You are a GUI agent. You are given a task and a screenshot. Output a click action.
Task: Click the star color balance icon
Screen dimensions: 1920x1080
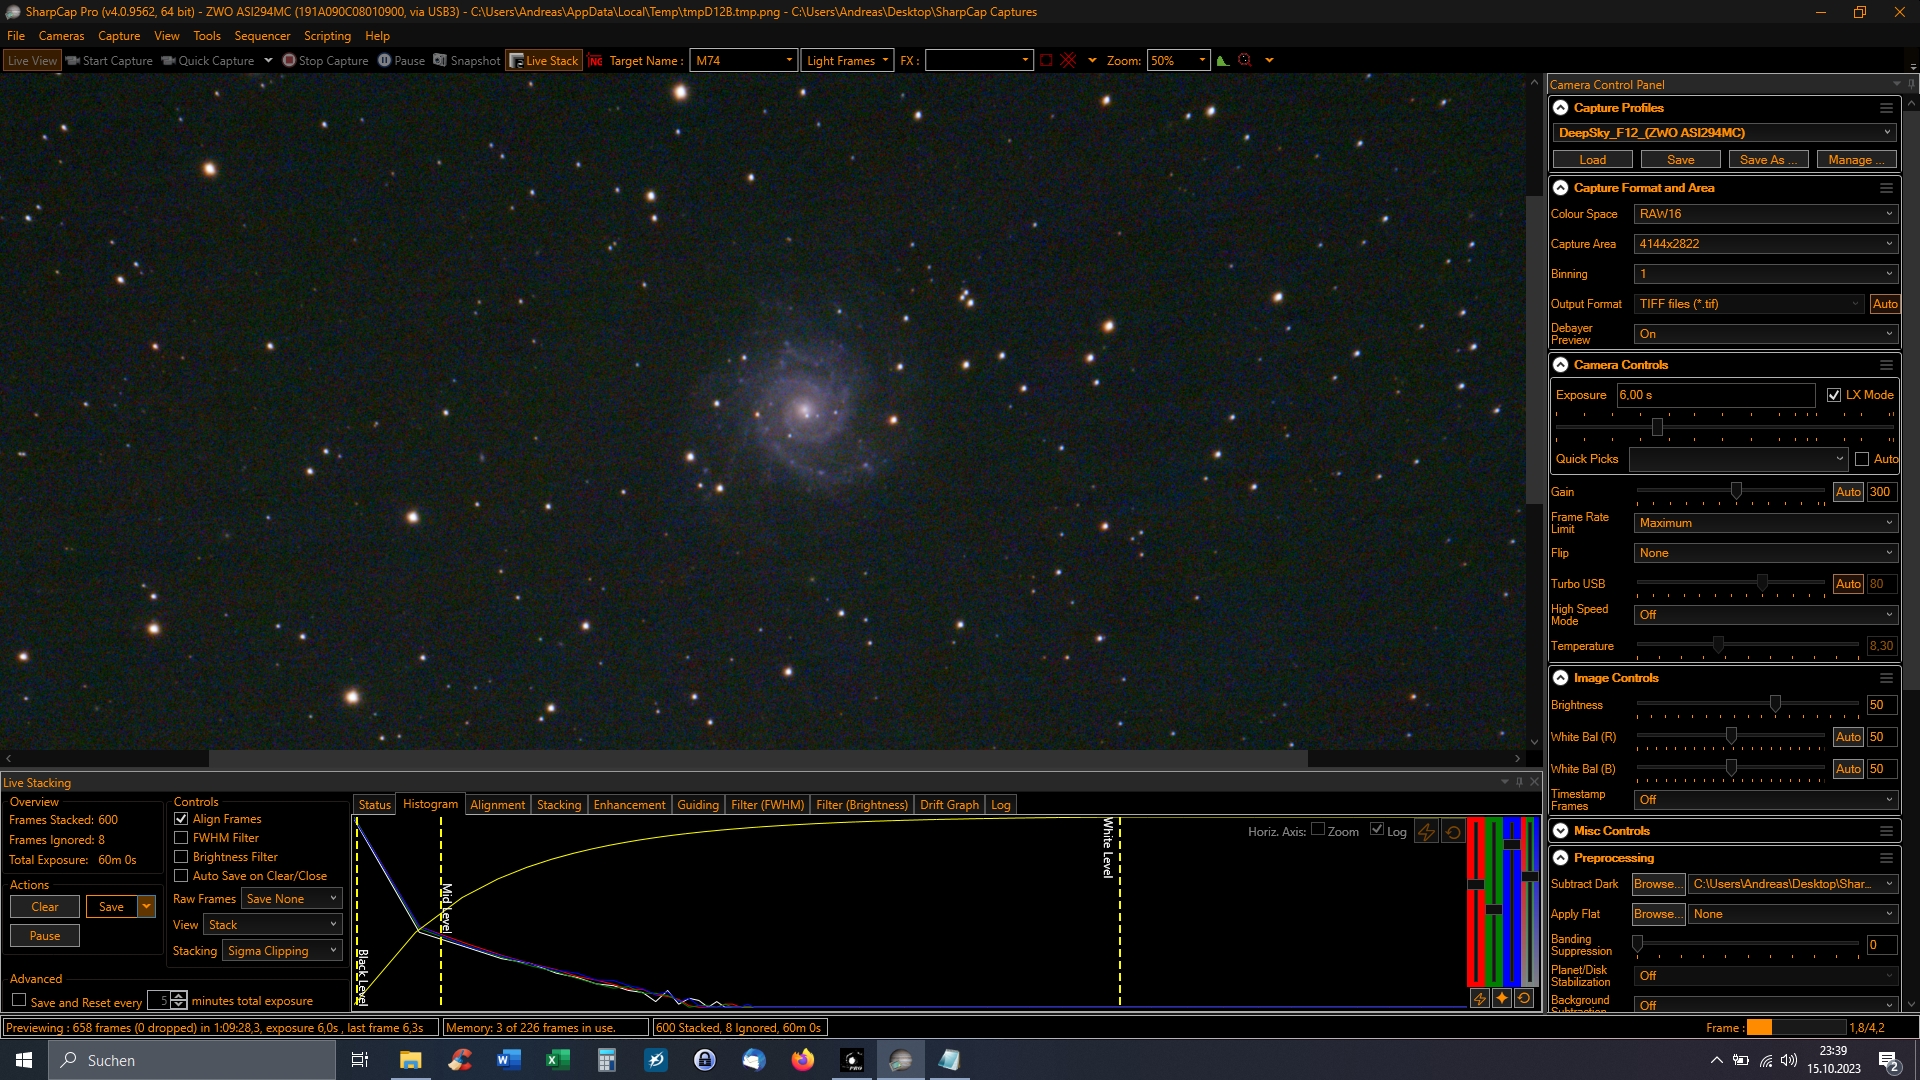(x=1502, y=998)
